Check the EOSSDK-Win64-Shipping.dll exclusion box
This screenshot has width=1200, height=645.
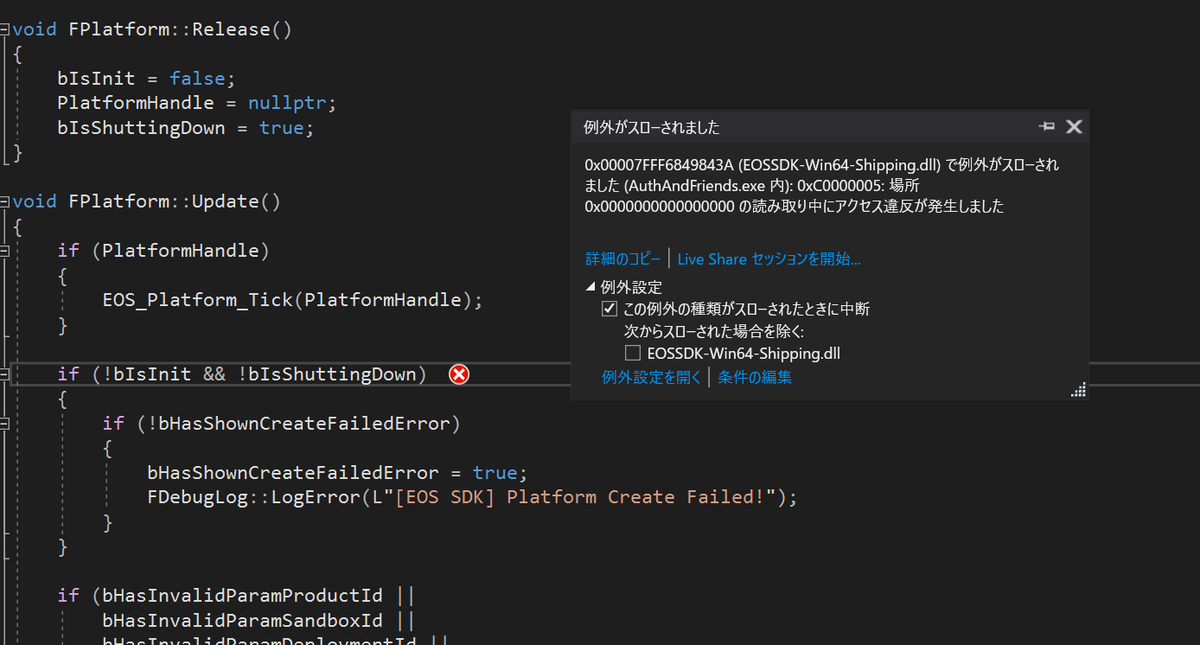click(x=632, y=353)
